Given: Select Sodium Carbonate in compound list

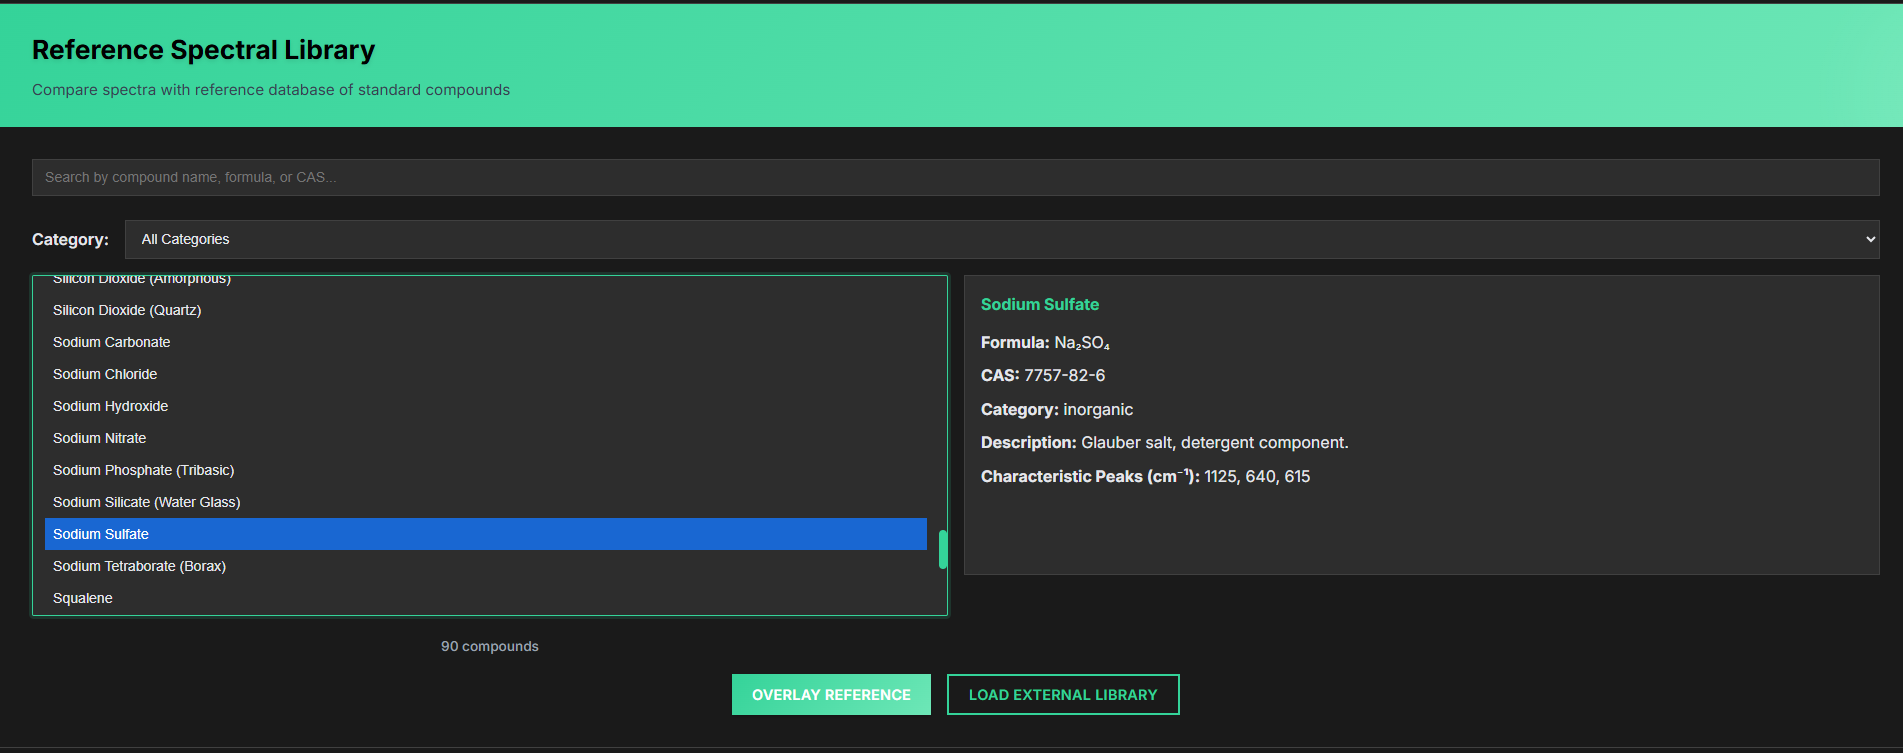Looking at the screenshot, I should click(x=112, y=342).
